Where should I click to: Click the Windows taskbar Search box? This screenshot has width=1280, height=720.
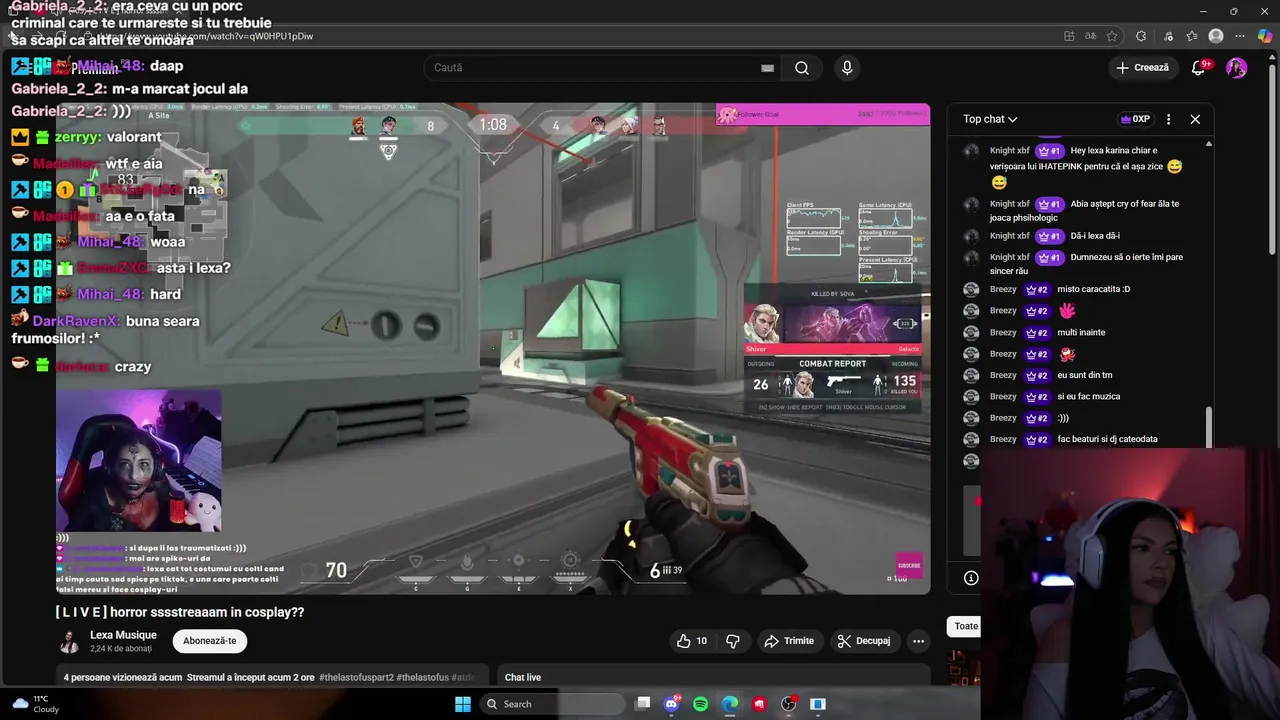point(551,704)
